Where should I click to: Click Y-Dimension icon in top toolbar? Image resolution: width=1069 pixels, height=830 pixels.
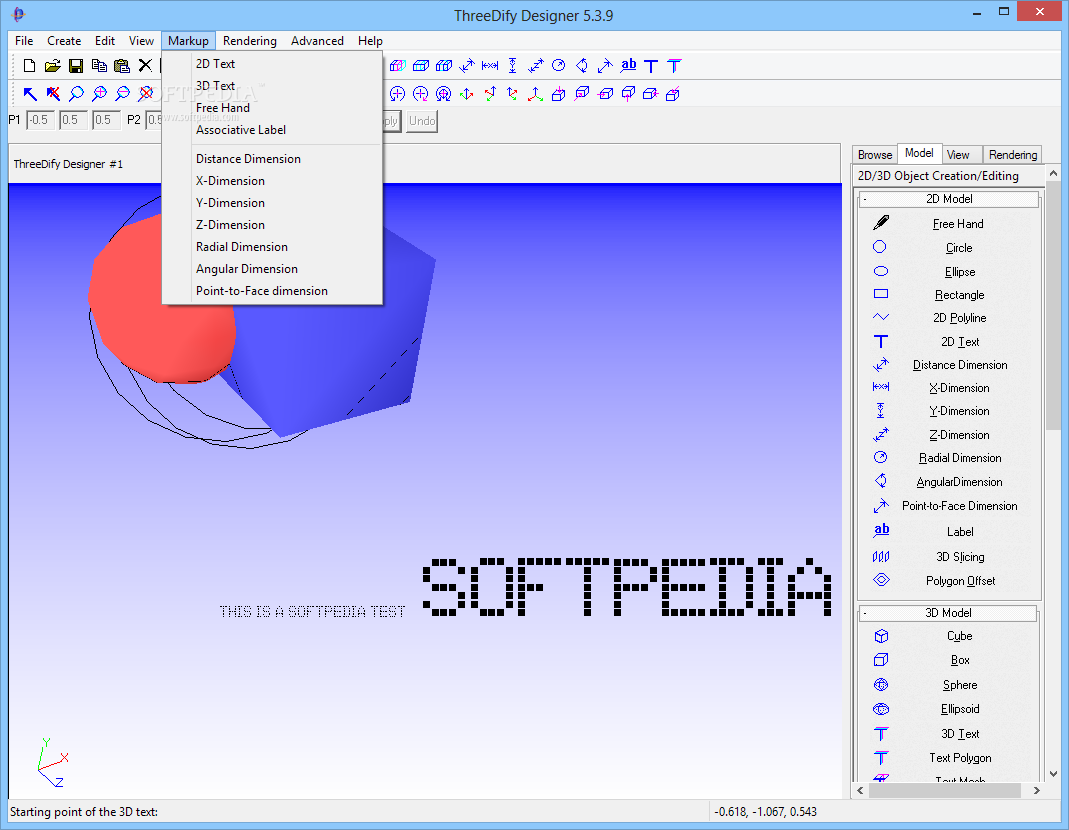[513, 65]
